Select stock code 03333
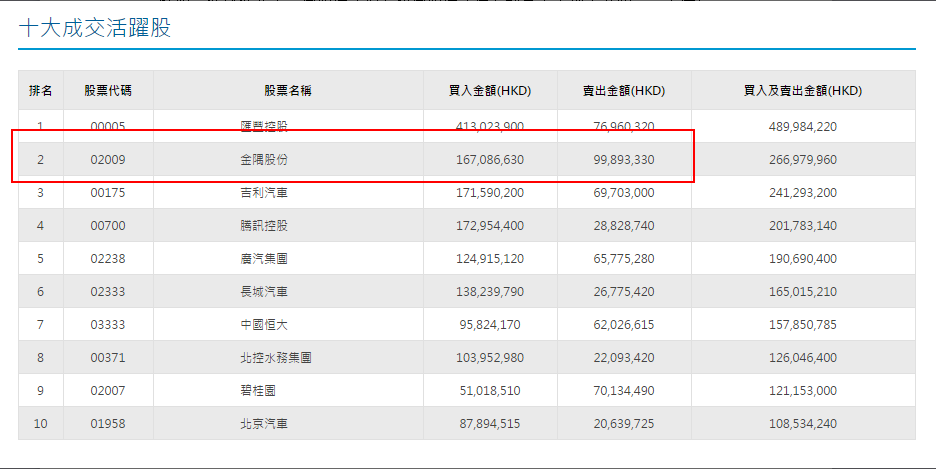This screenshot has height=469, width=936. tap(108, 325)
